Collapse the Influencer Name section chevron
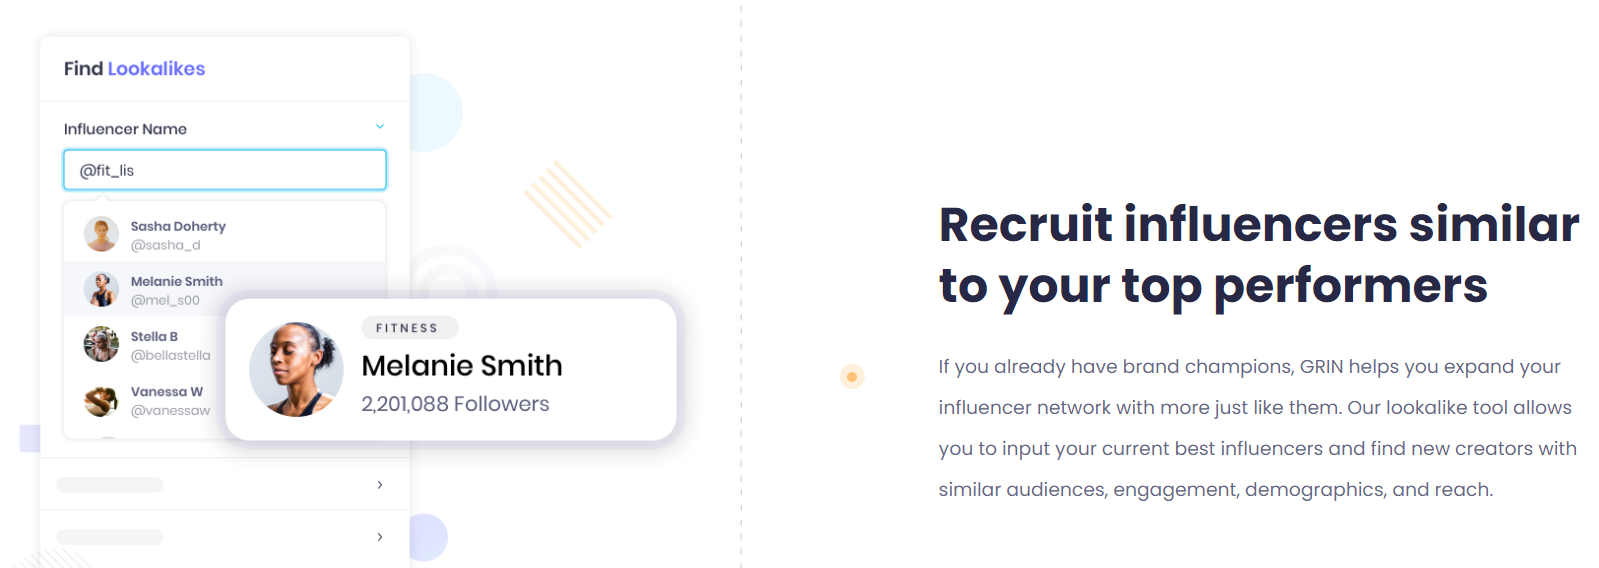Image resolution: width=1599 pixels, height=568 pixels. tap(380, 127)
